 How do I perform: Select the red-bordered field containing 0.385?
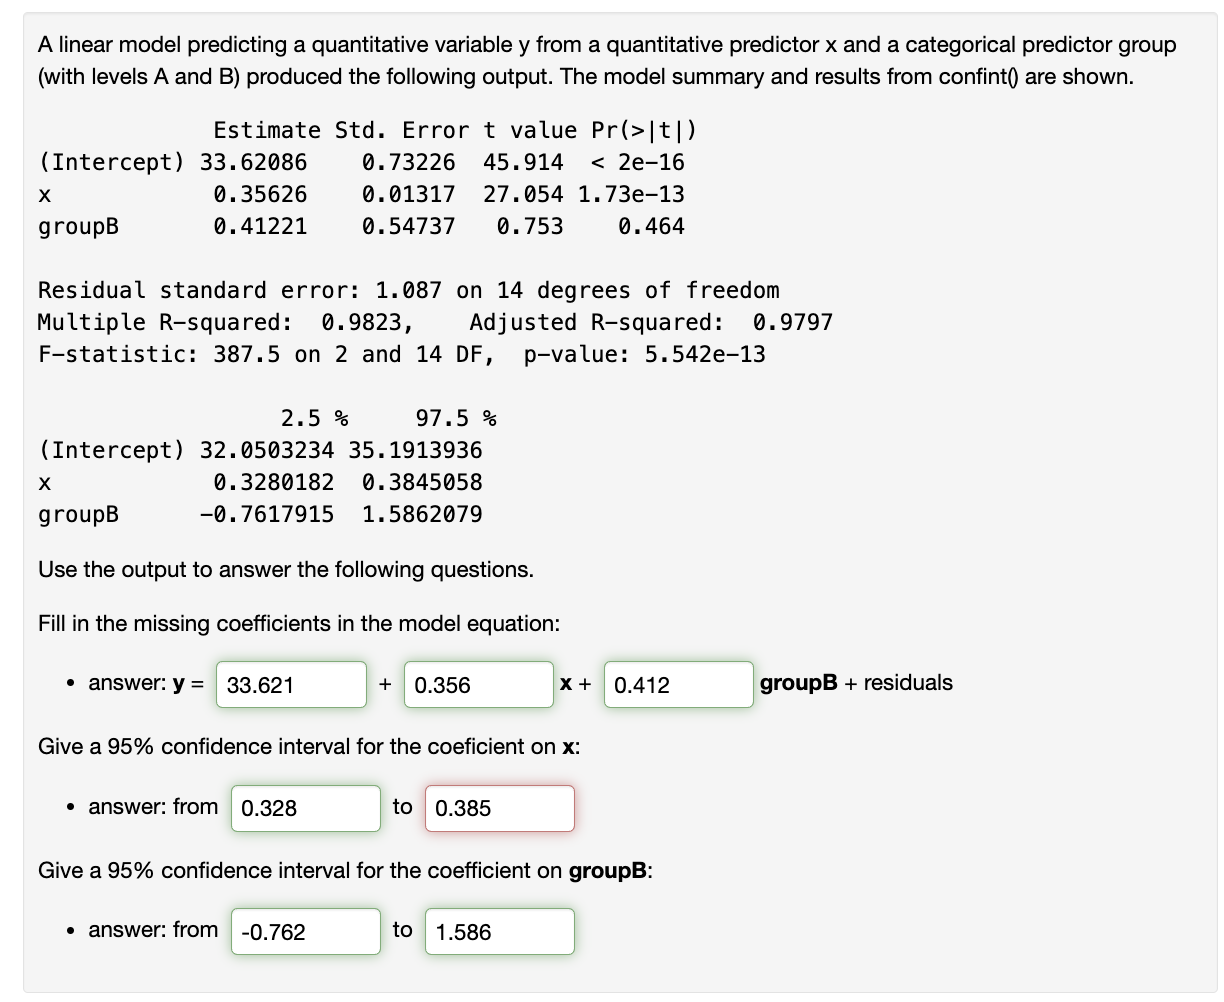pos(499,808)
